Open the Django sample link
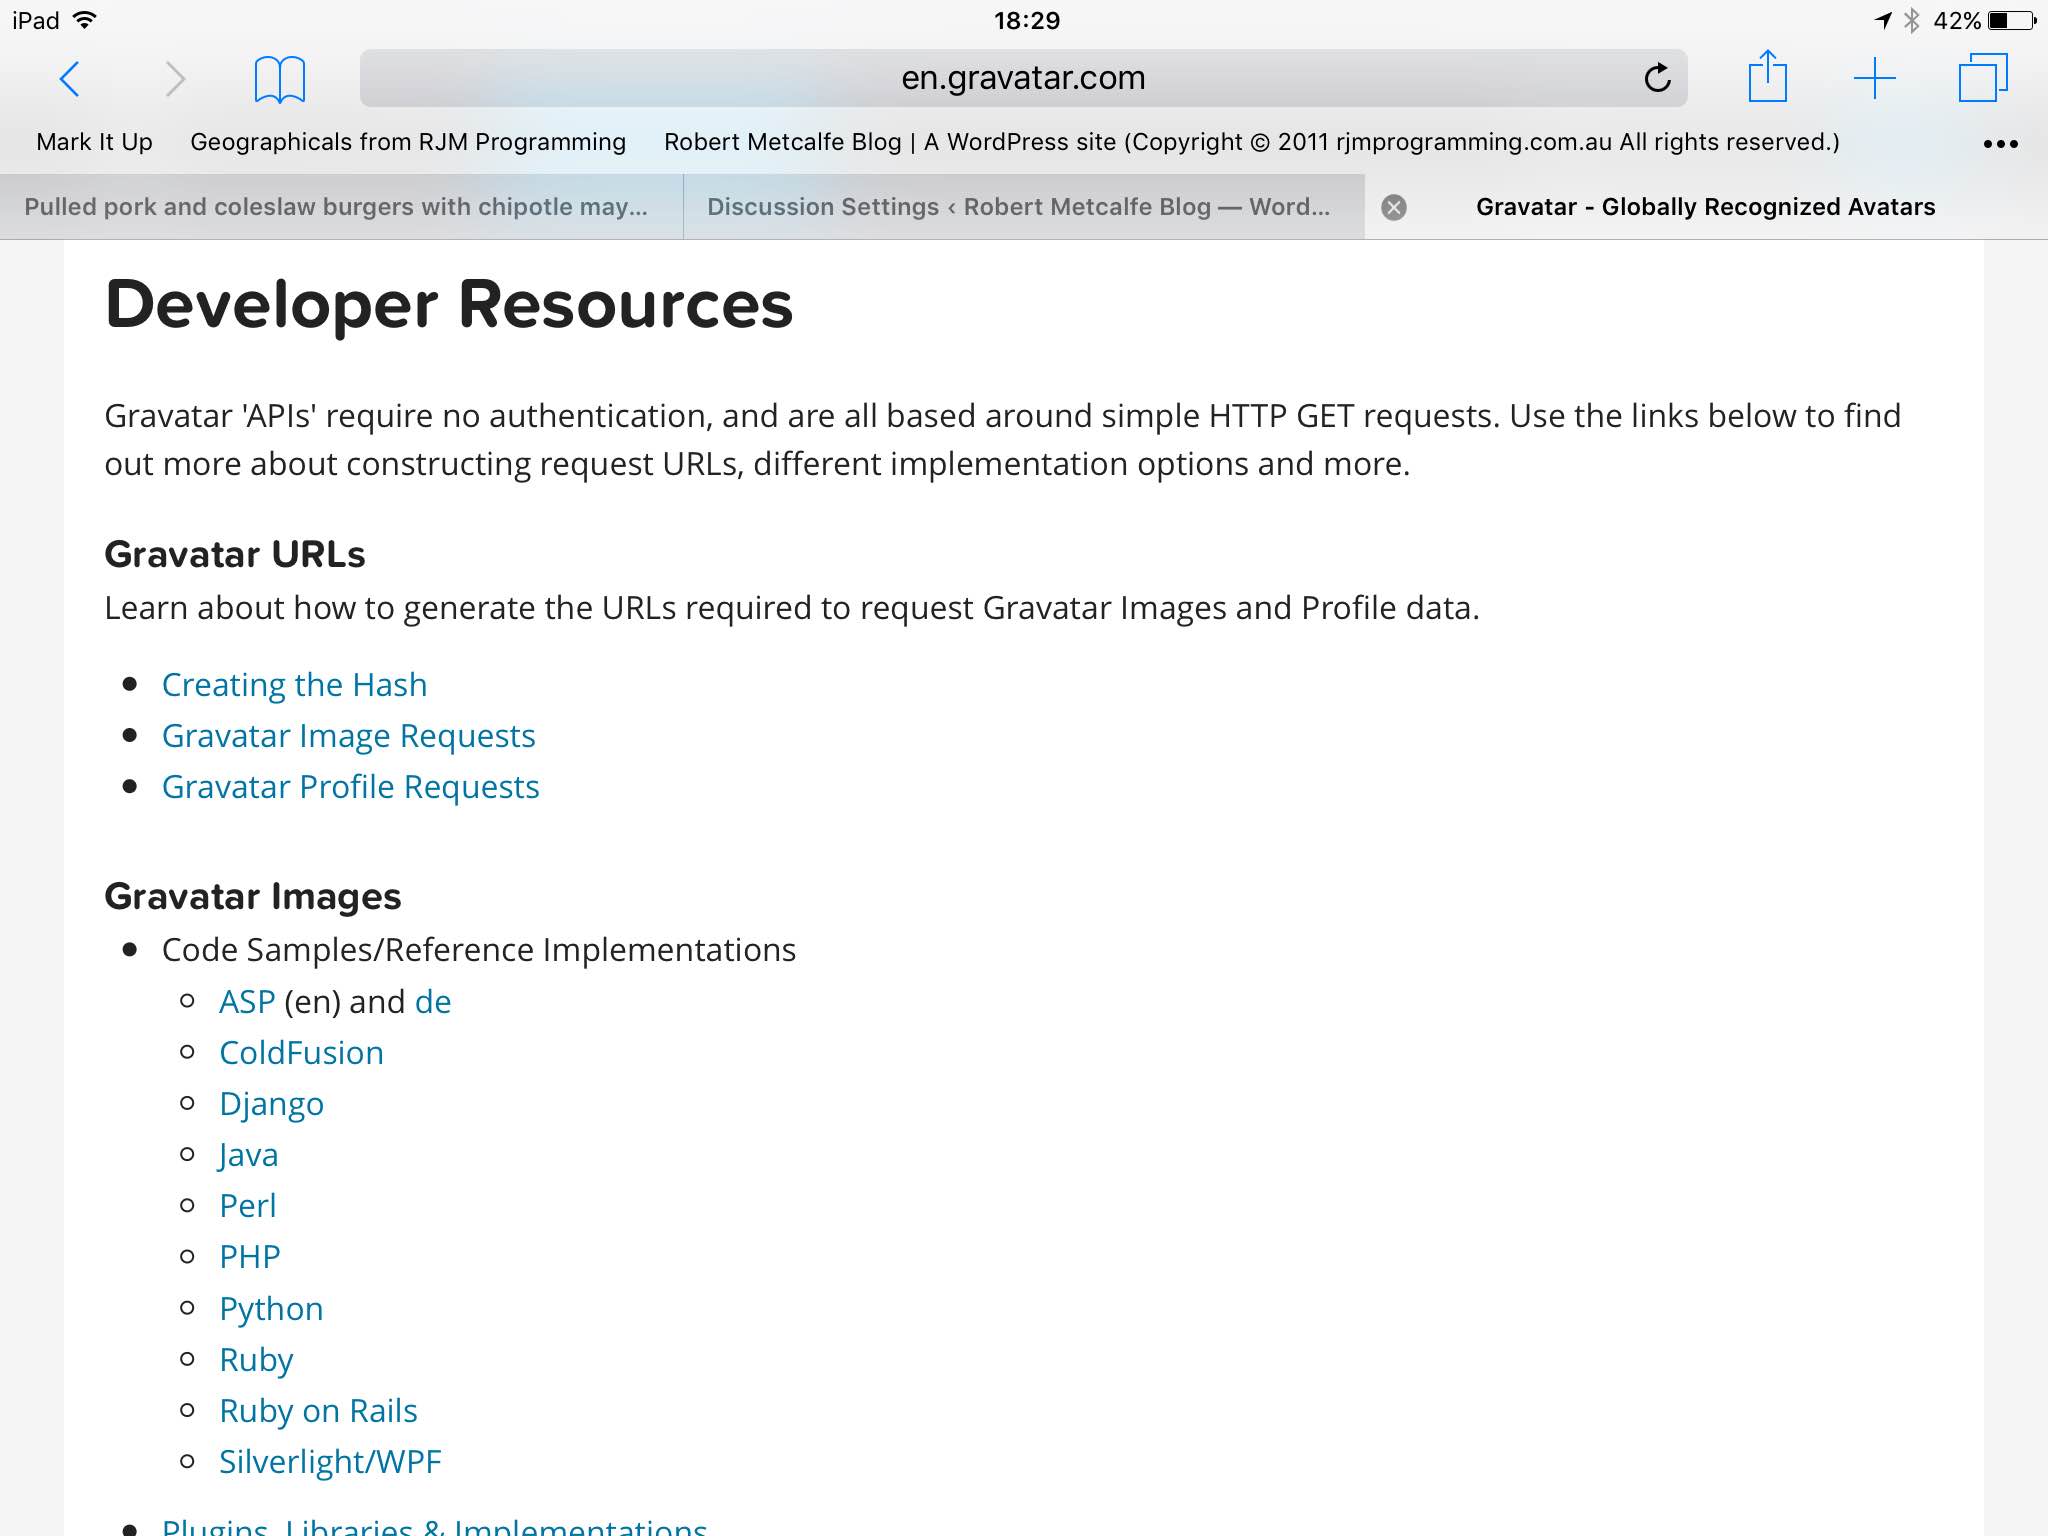 [271, 1105]
